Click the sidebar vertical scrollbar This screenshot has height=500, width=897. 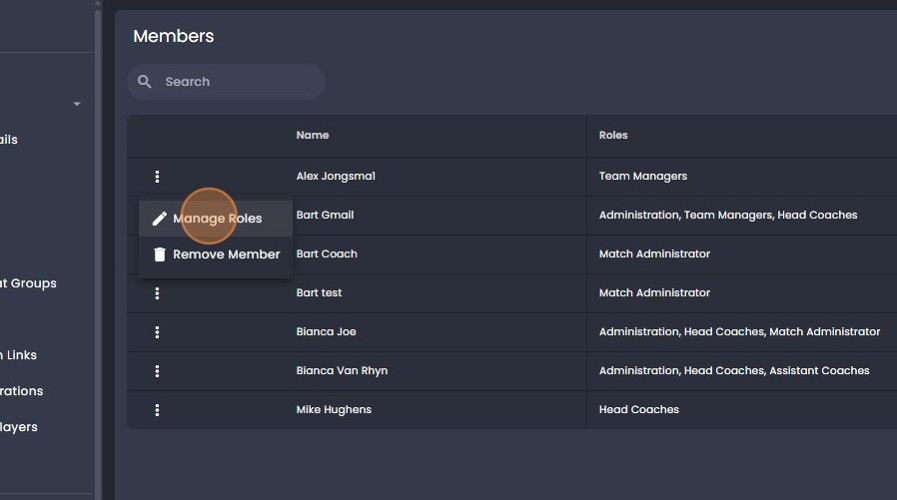(98, 250)
